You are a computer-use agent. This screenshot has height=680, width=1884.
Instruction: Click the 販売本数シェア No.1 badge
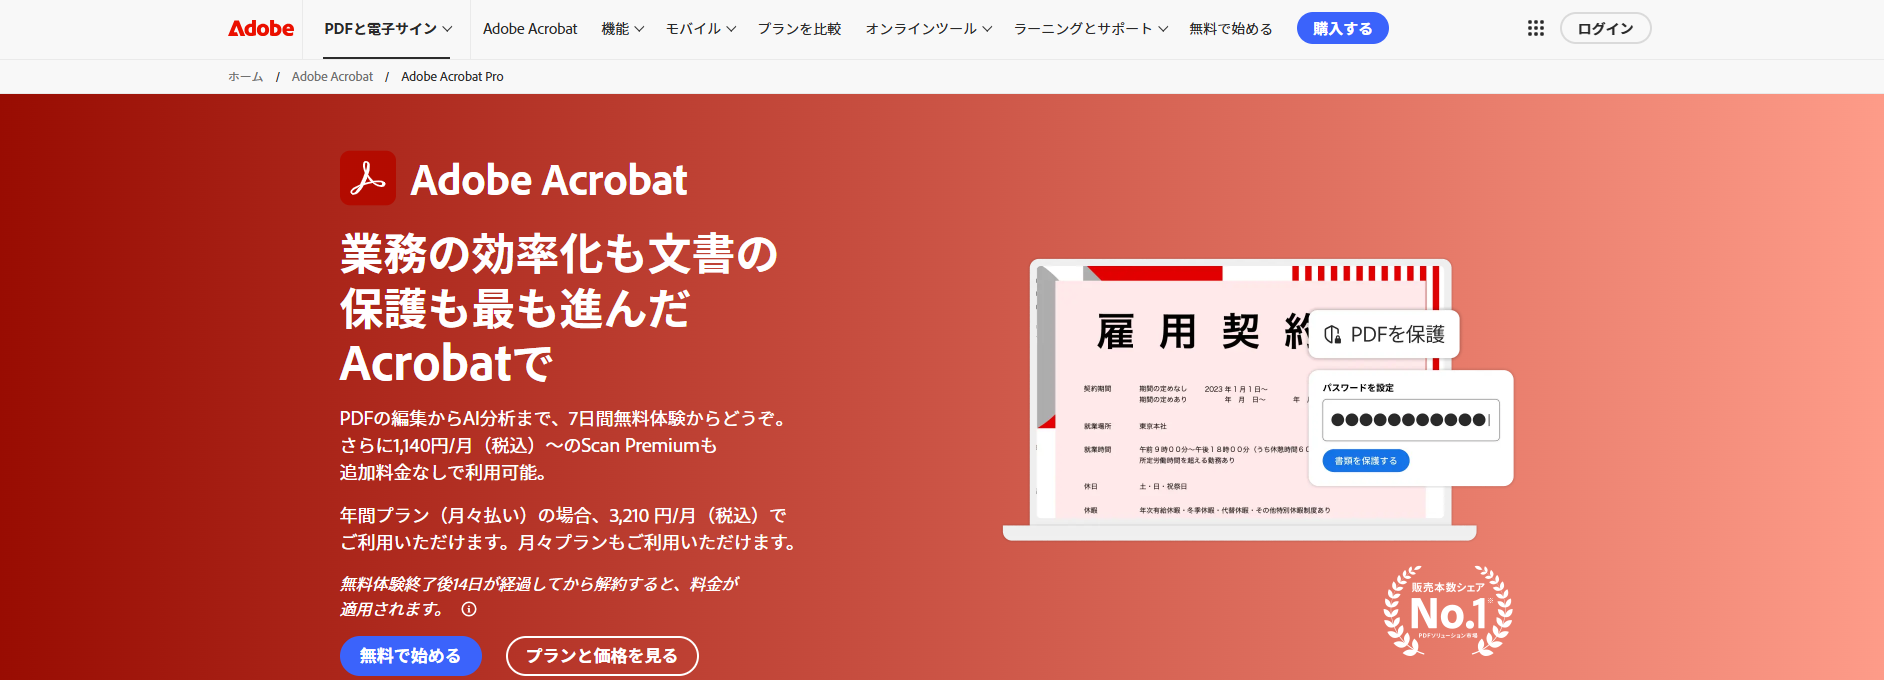[1448, 610]
